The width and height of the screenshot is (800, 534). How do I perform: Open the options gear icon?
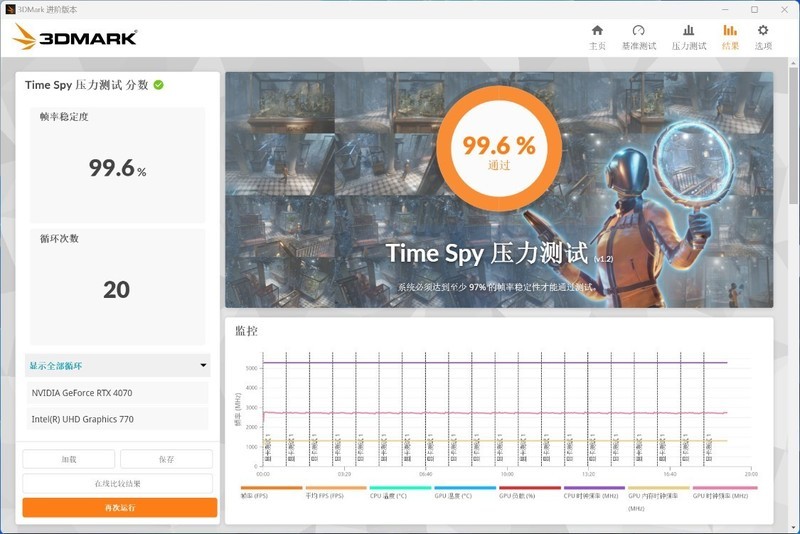point(763,30)
